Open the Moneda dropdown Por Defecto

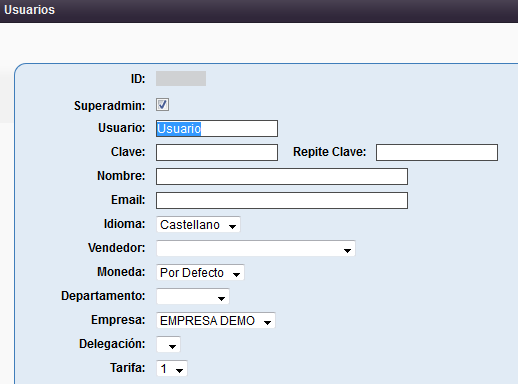(200, 272)
